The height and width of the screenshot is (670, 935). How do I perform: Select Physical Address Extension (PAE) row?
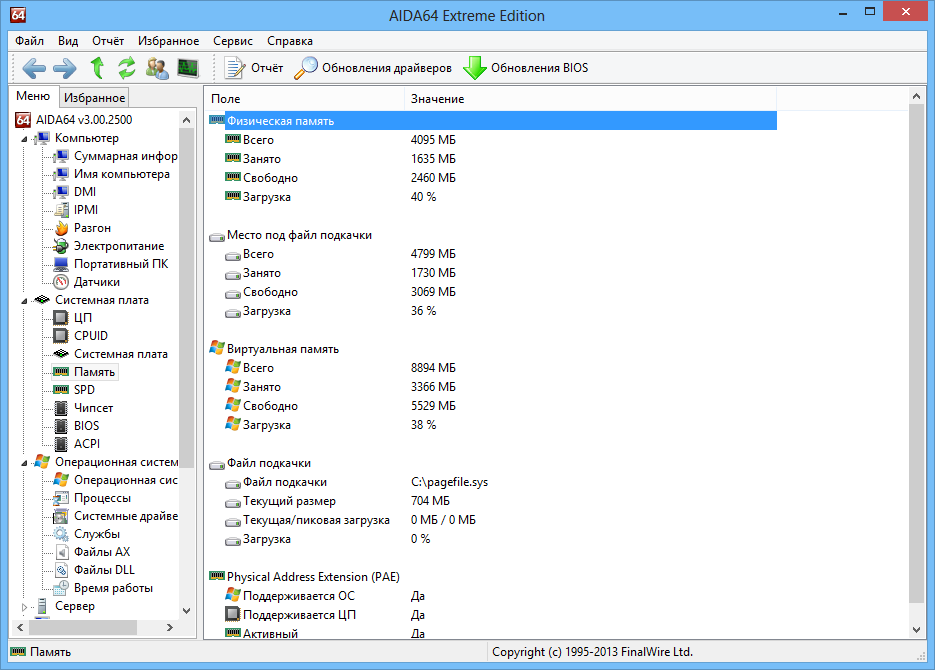491,576
